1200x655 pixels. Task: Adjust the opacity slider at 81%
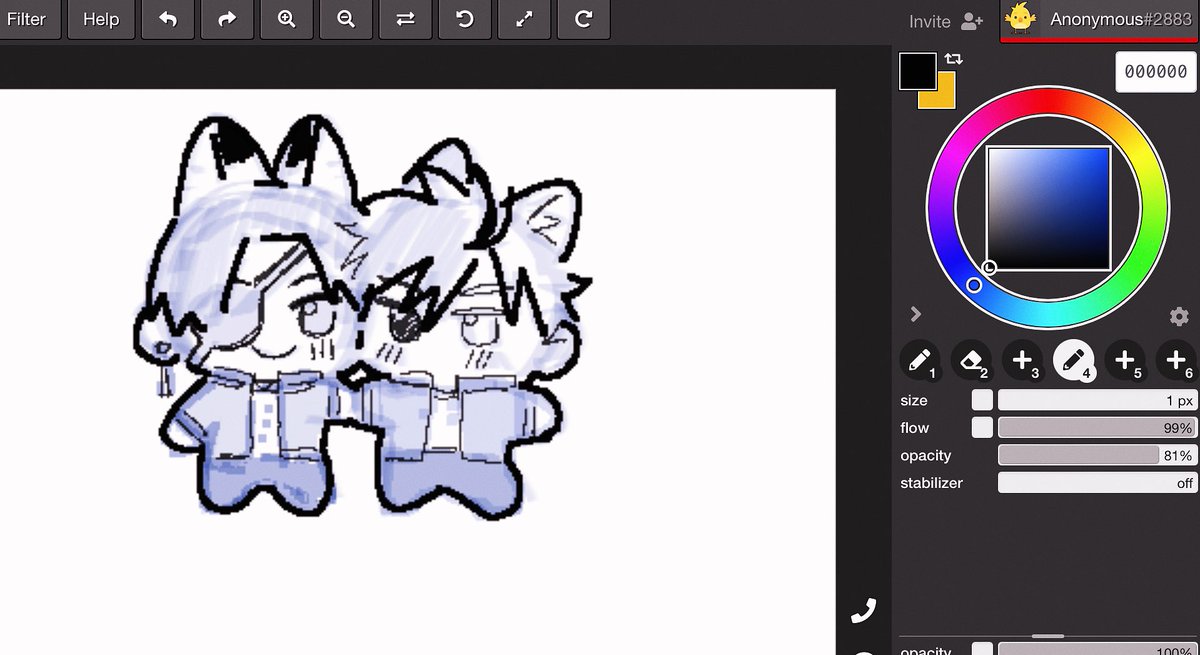1097,455
